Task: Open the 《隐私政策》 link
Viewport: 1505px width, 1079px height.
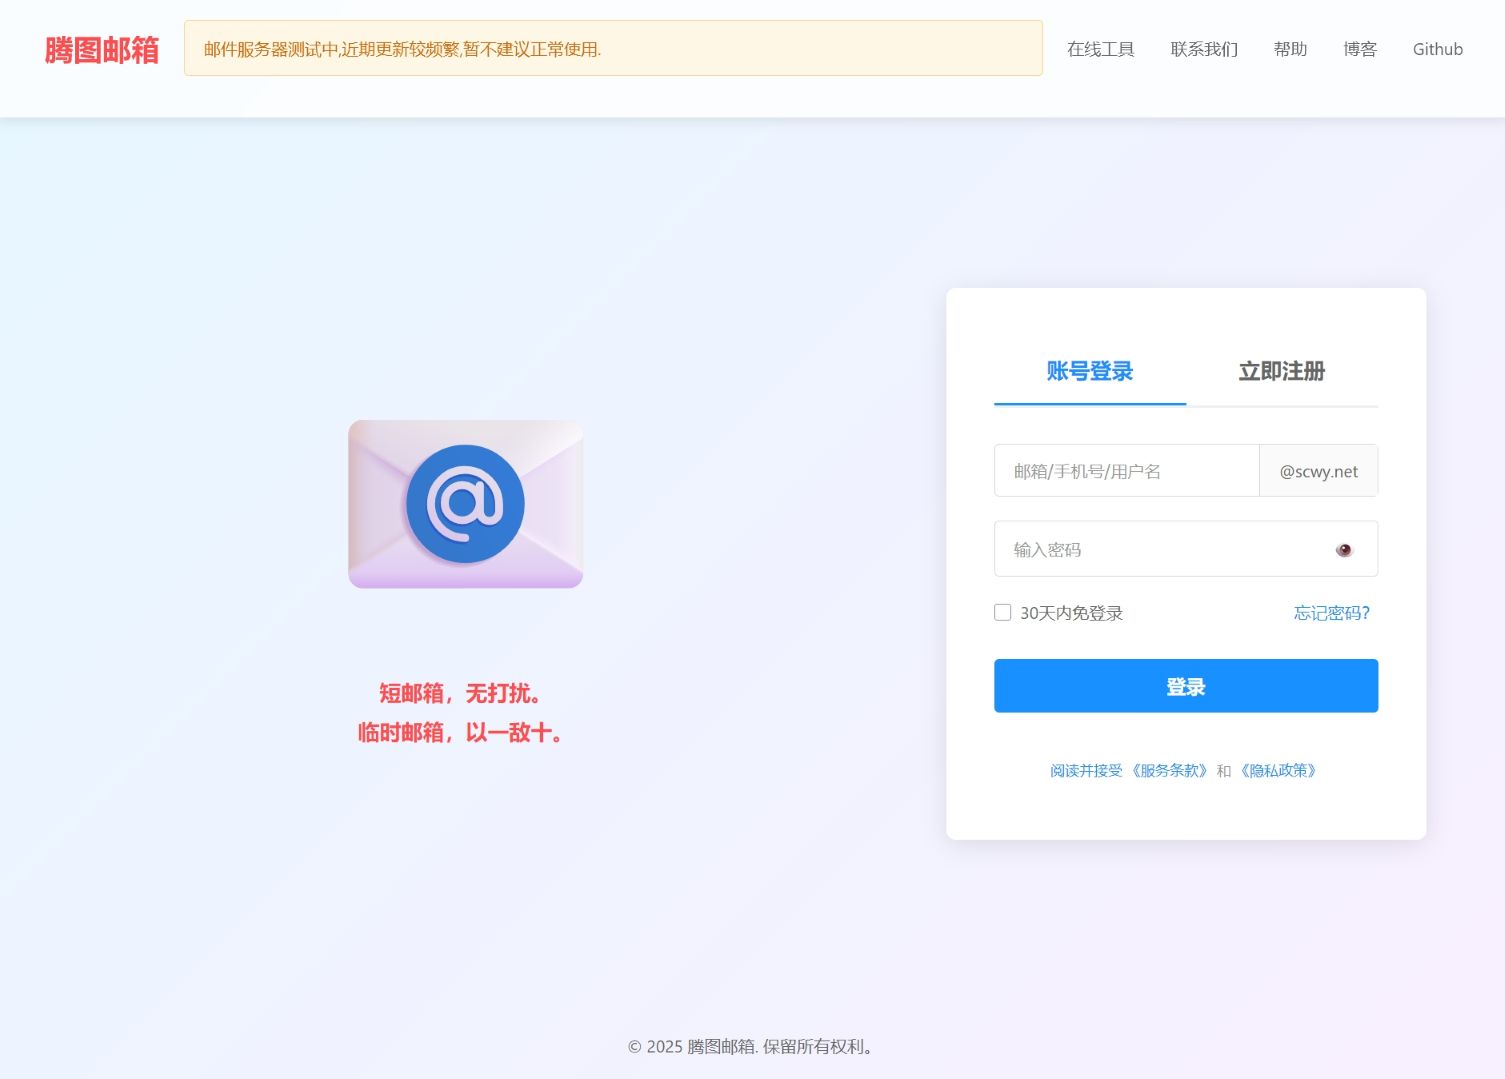Action: pyautogui.click(x=1278, y=771)
